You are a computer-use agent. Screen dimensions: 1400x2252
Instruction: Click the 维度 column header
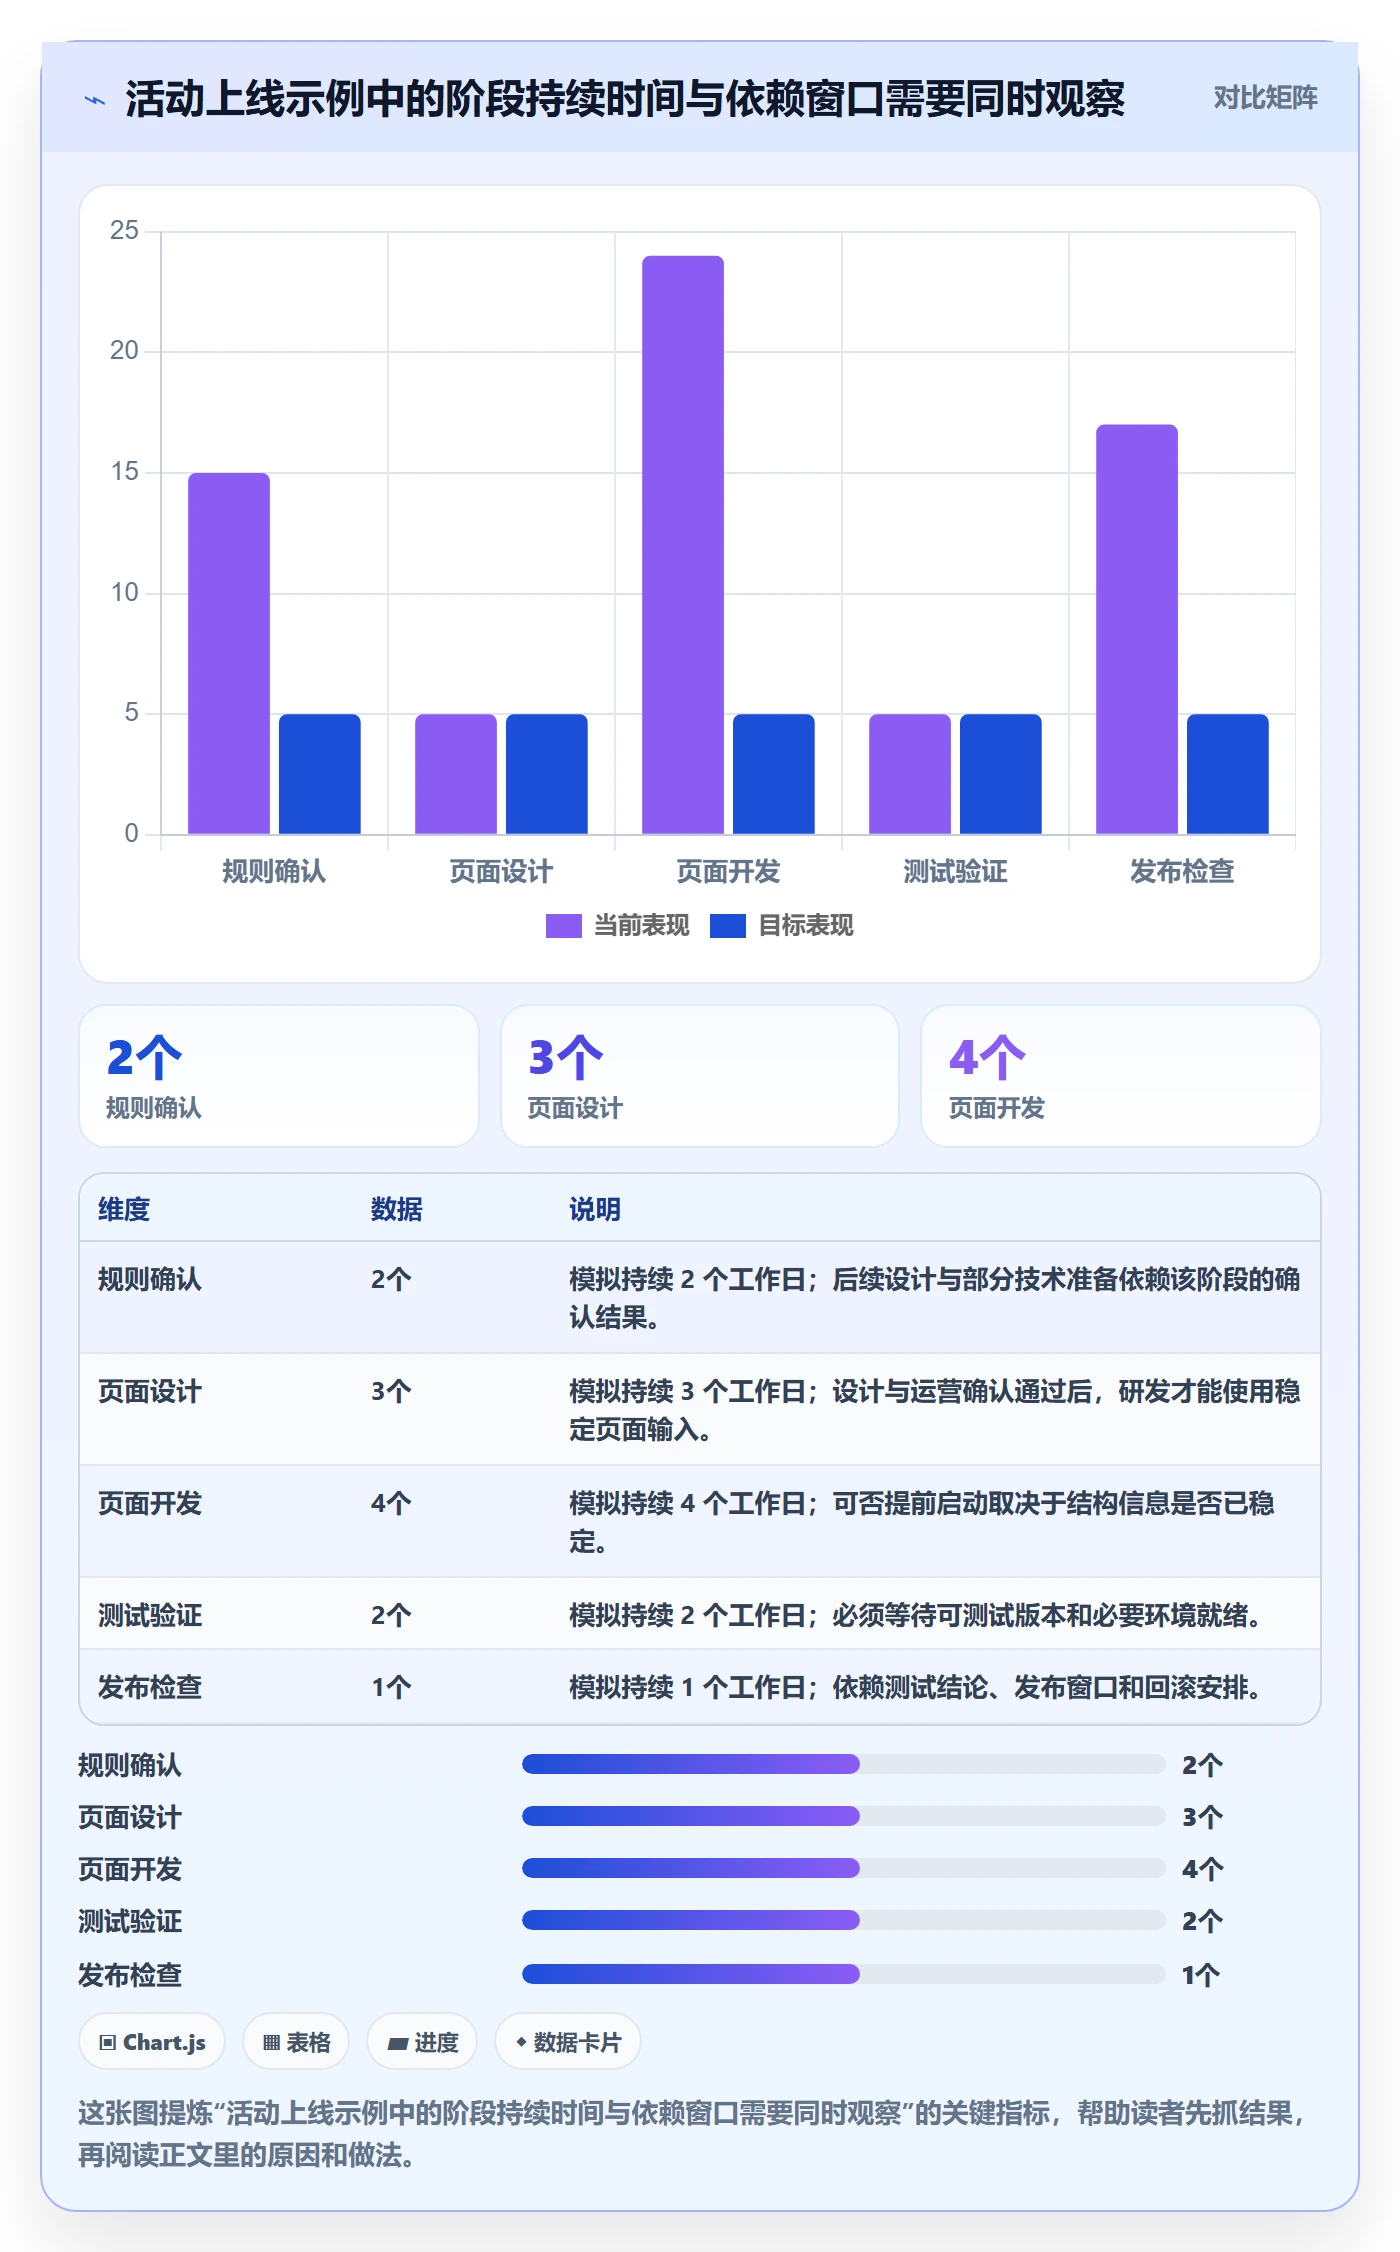pos(124,1209)
